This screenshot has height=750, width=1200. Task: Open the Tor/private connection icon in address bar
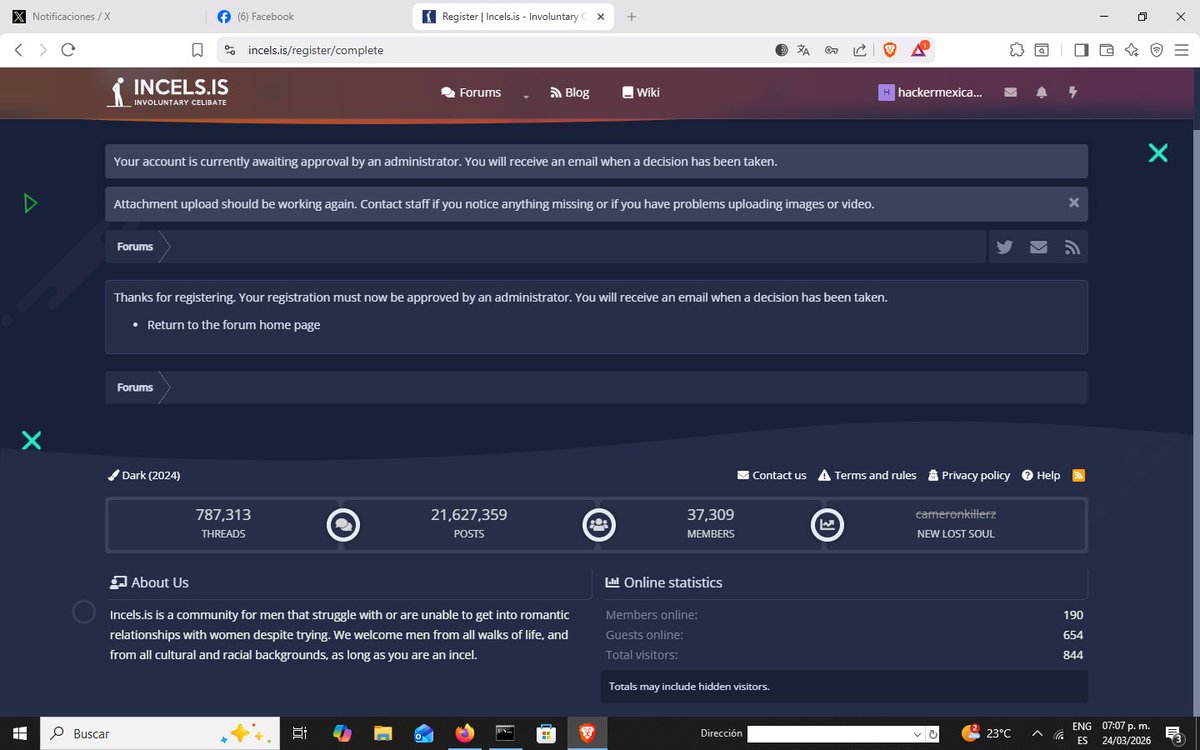pyautogui.click(x=782, y=50)
